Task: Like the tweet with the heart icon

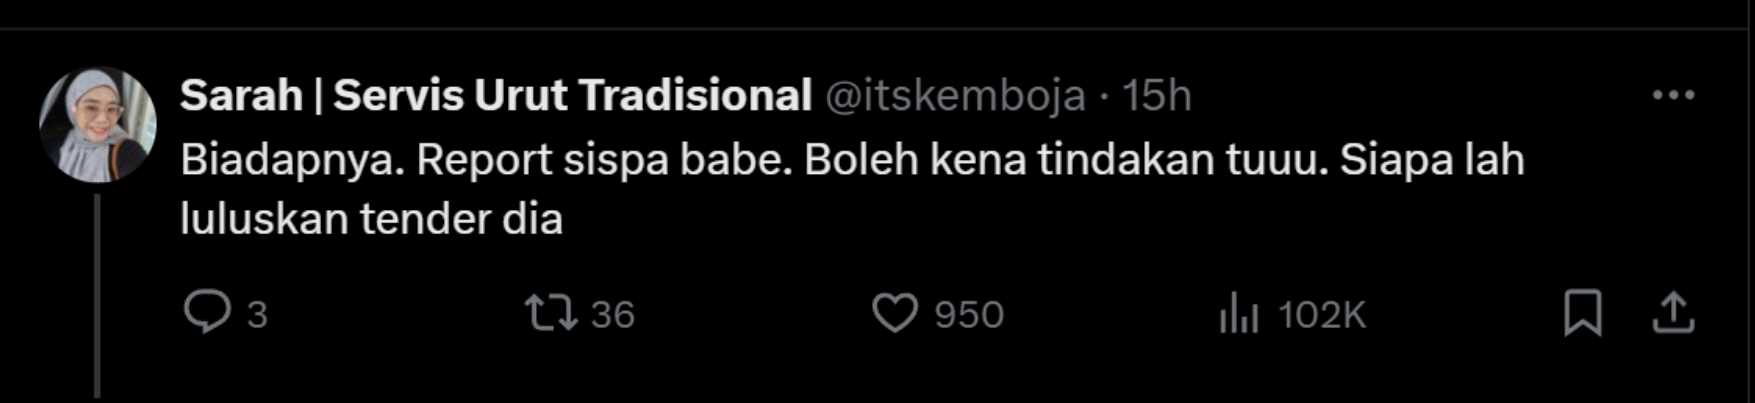Action: pos(894,313)
